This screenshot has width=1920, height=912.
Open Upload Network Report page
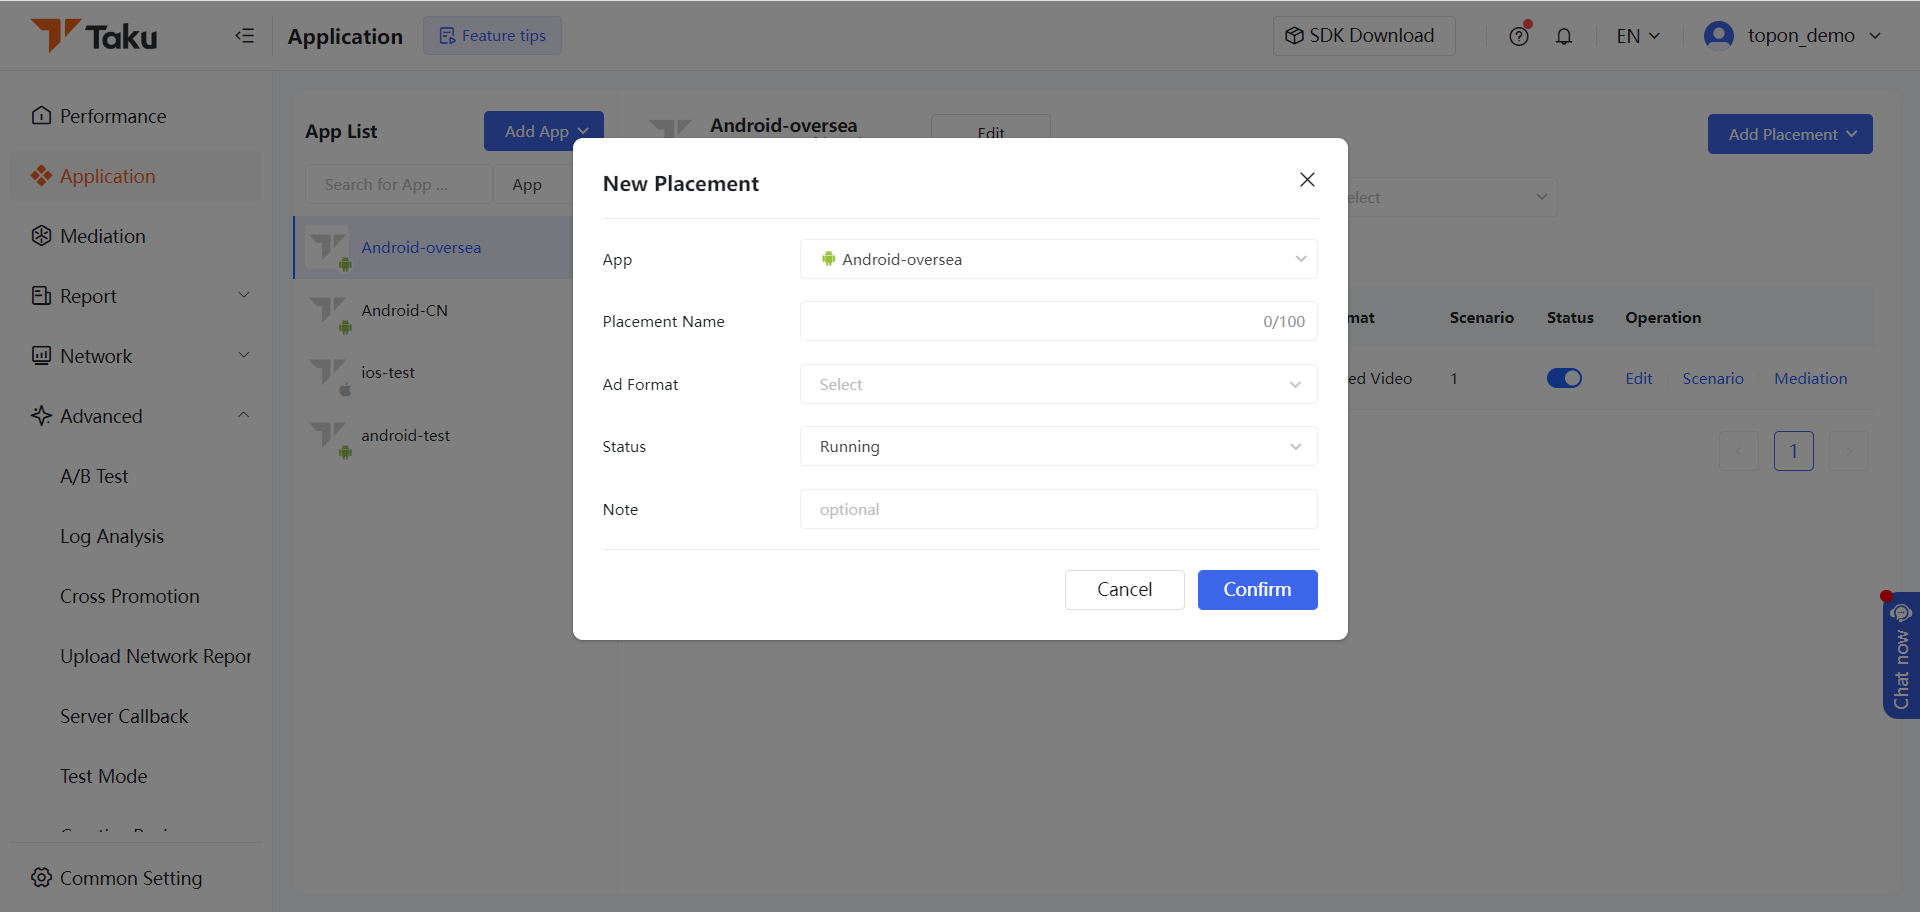coord(155,656)
